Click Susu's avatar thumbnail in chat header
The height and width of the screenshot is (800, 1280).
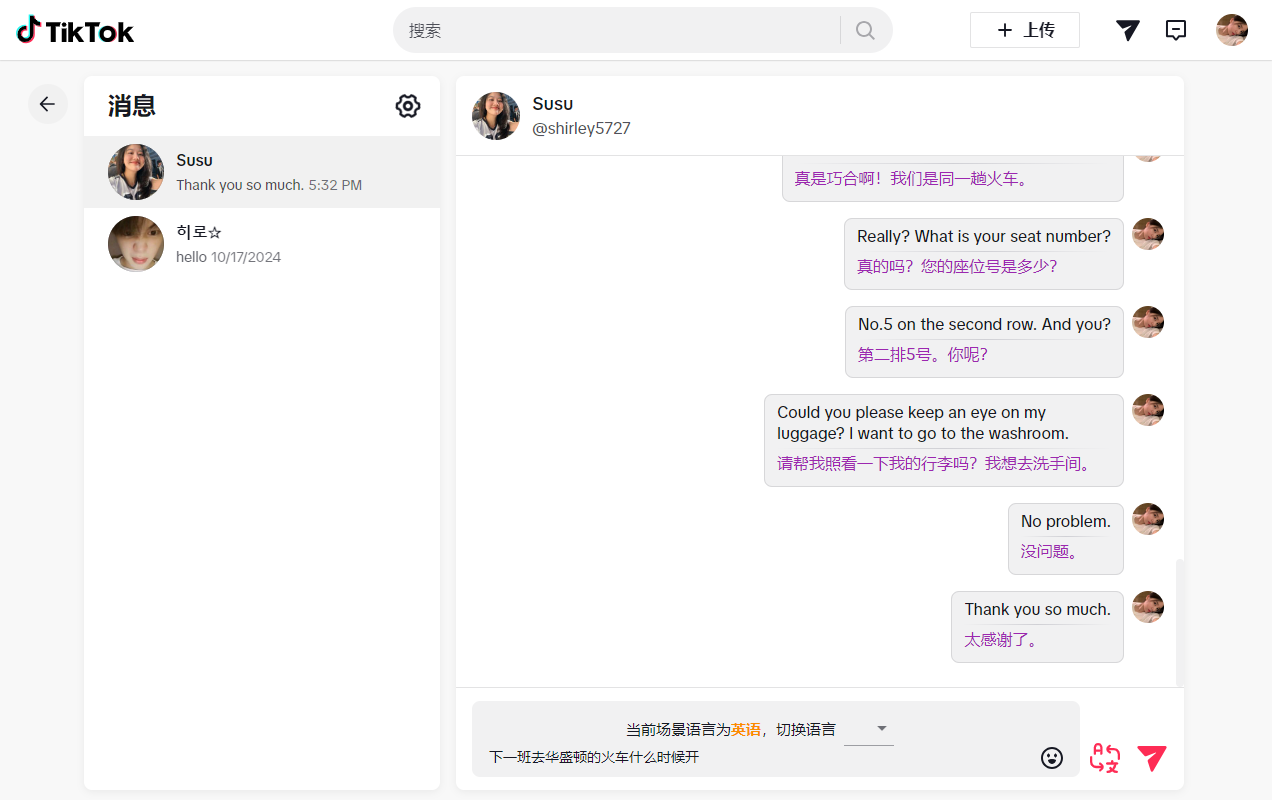tap(495, 115)
